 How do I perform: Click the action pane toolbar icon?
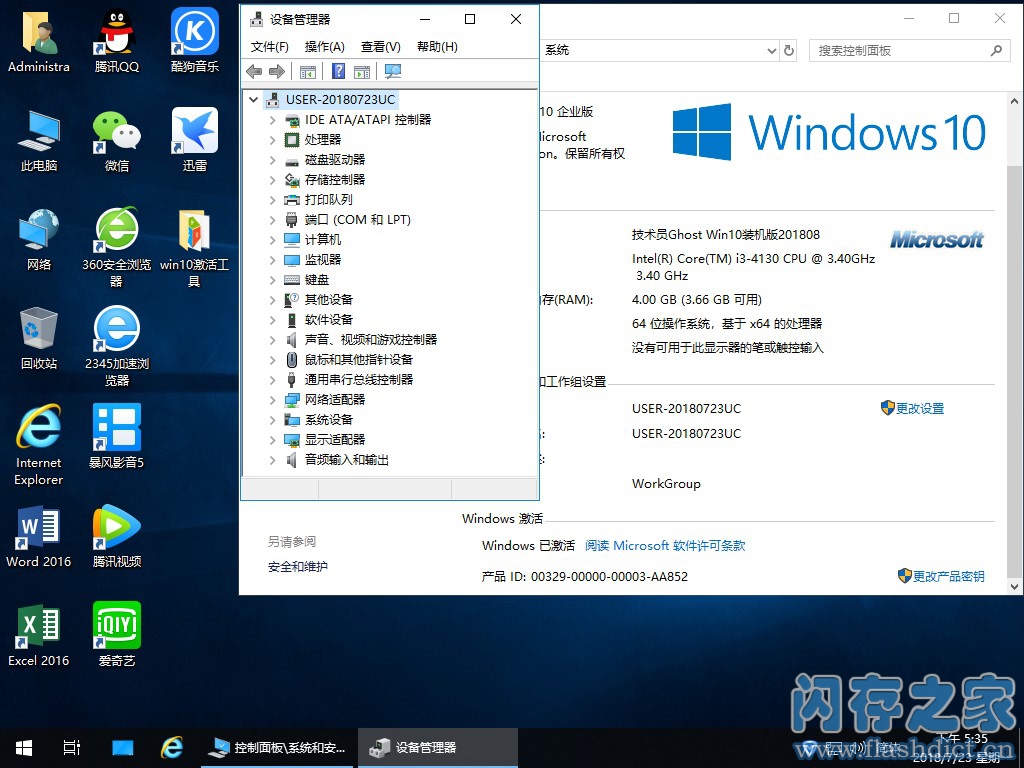pyautogui.click(x=362, y=72)
